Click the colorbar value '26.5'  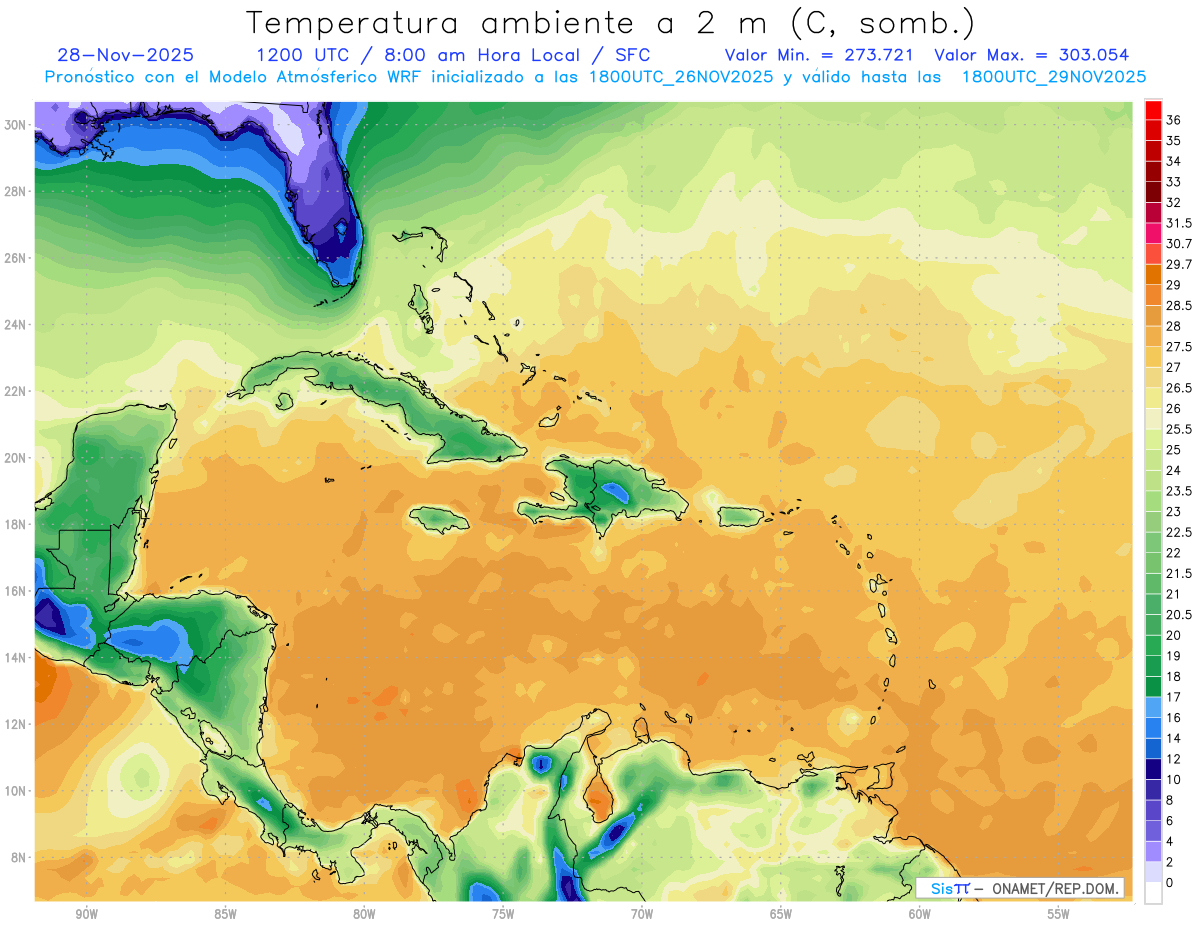click(x=1179, y=388)
